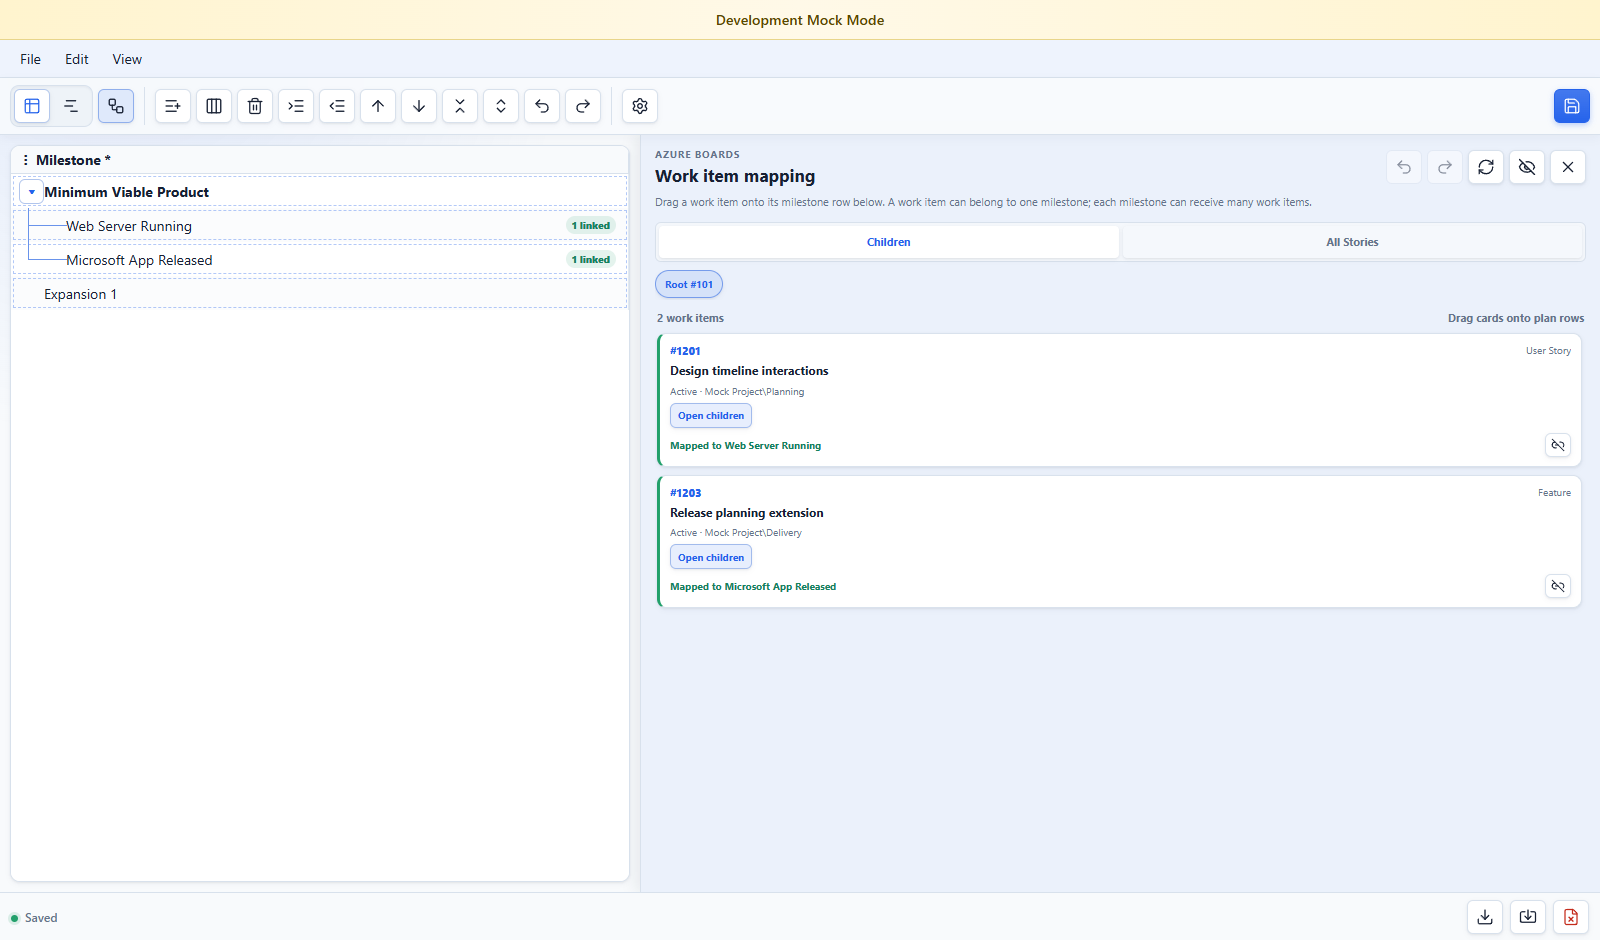Viewport: 1600px width, 940px height.
Task: Select the Web Server Running row
Action: [x=320, y=226]
